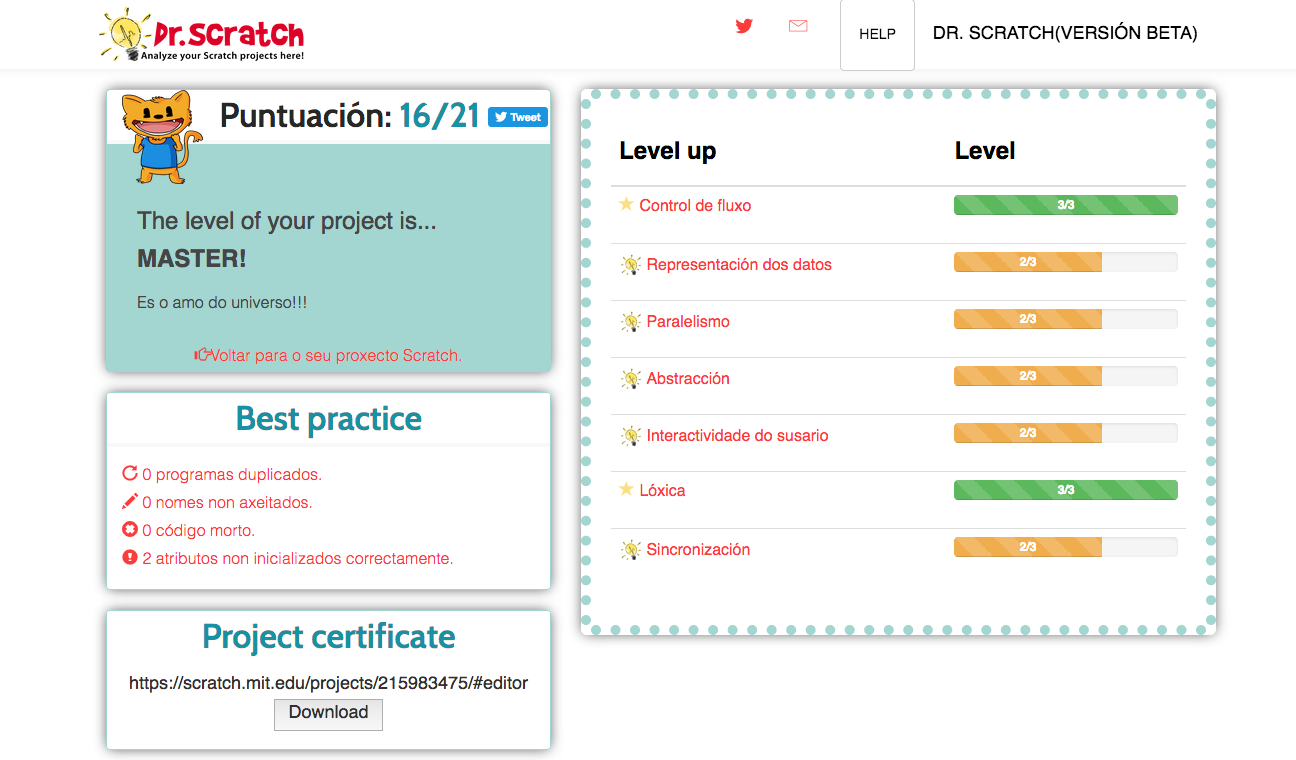This screenshot has height=760, width=1296.
Task: Click the lightbulb icon next to Paralelismo
Action: [630, 320]
